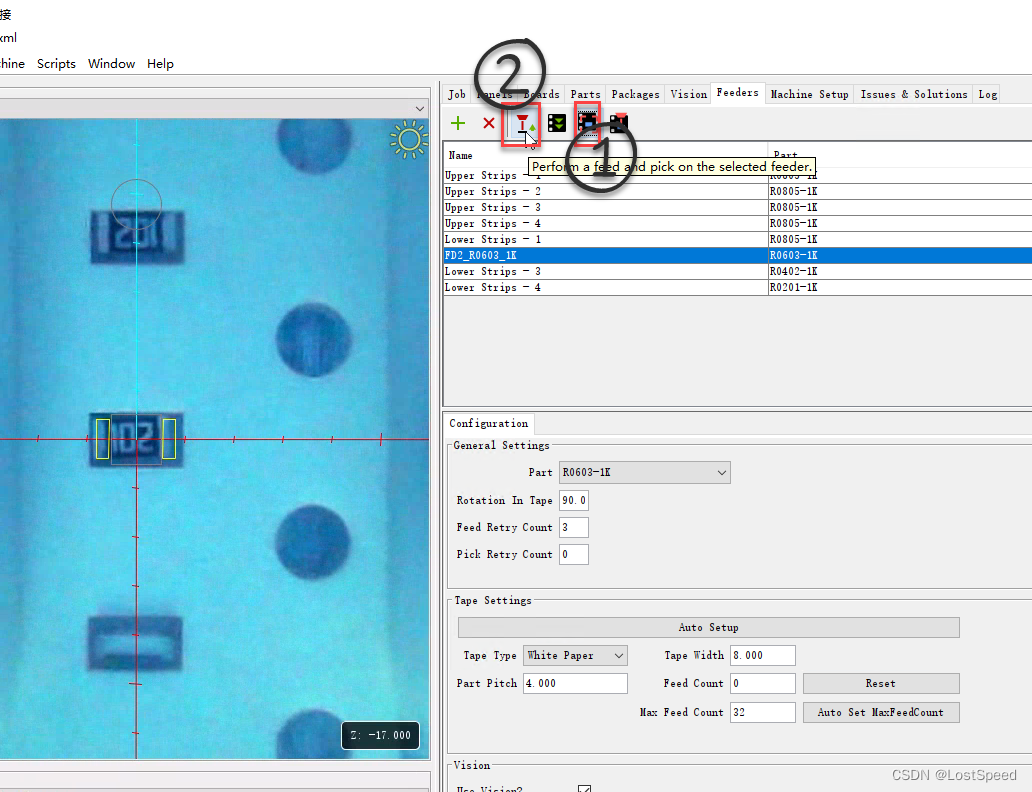Switch to the Vision tab
The image size is (1032, 792).
point(688,94)
